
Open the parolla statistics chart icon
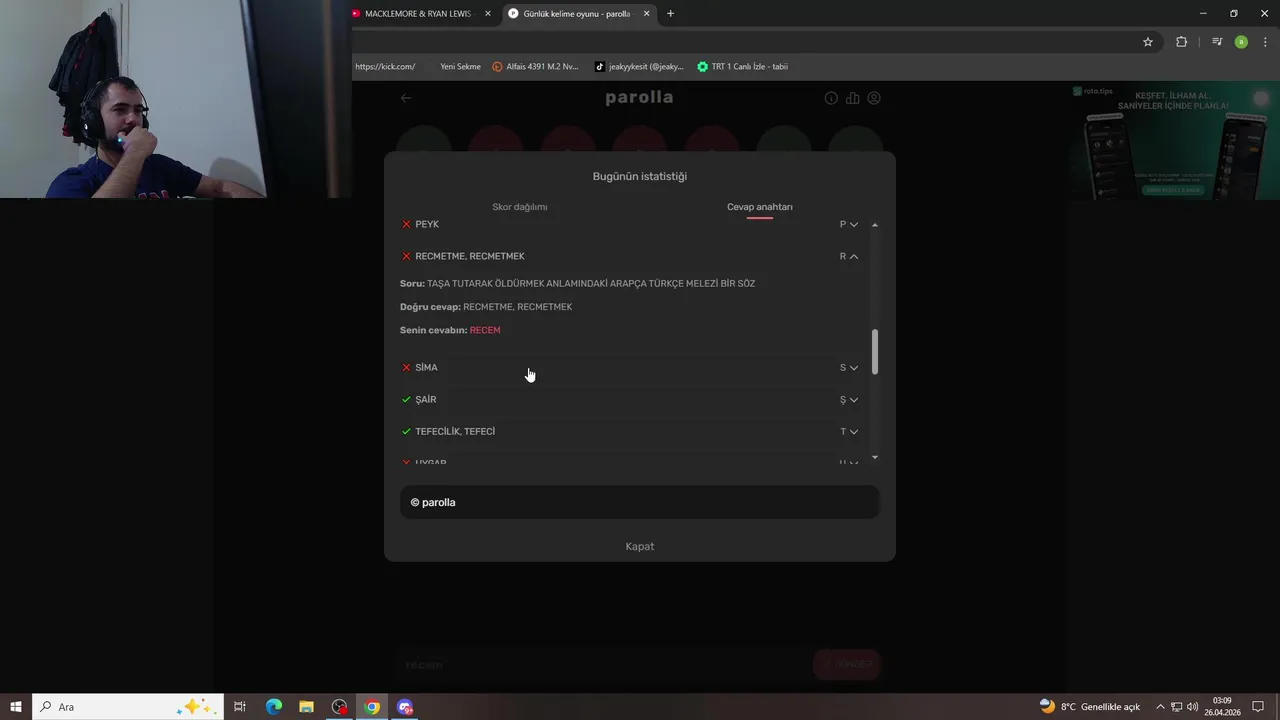[853, 98]
